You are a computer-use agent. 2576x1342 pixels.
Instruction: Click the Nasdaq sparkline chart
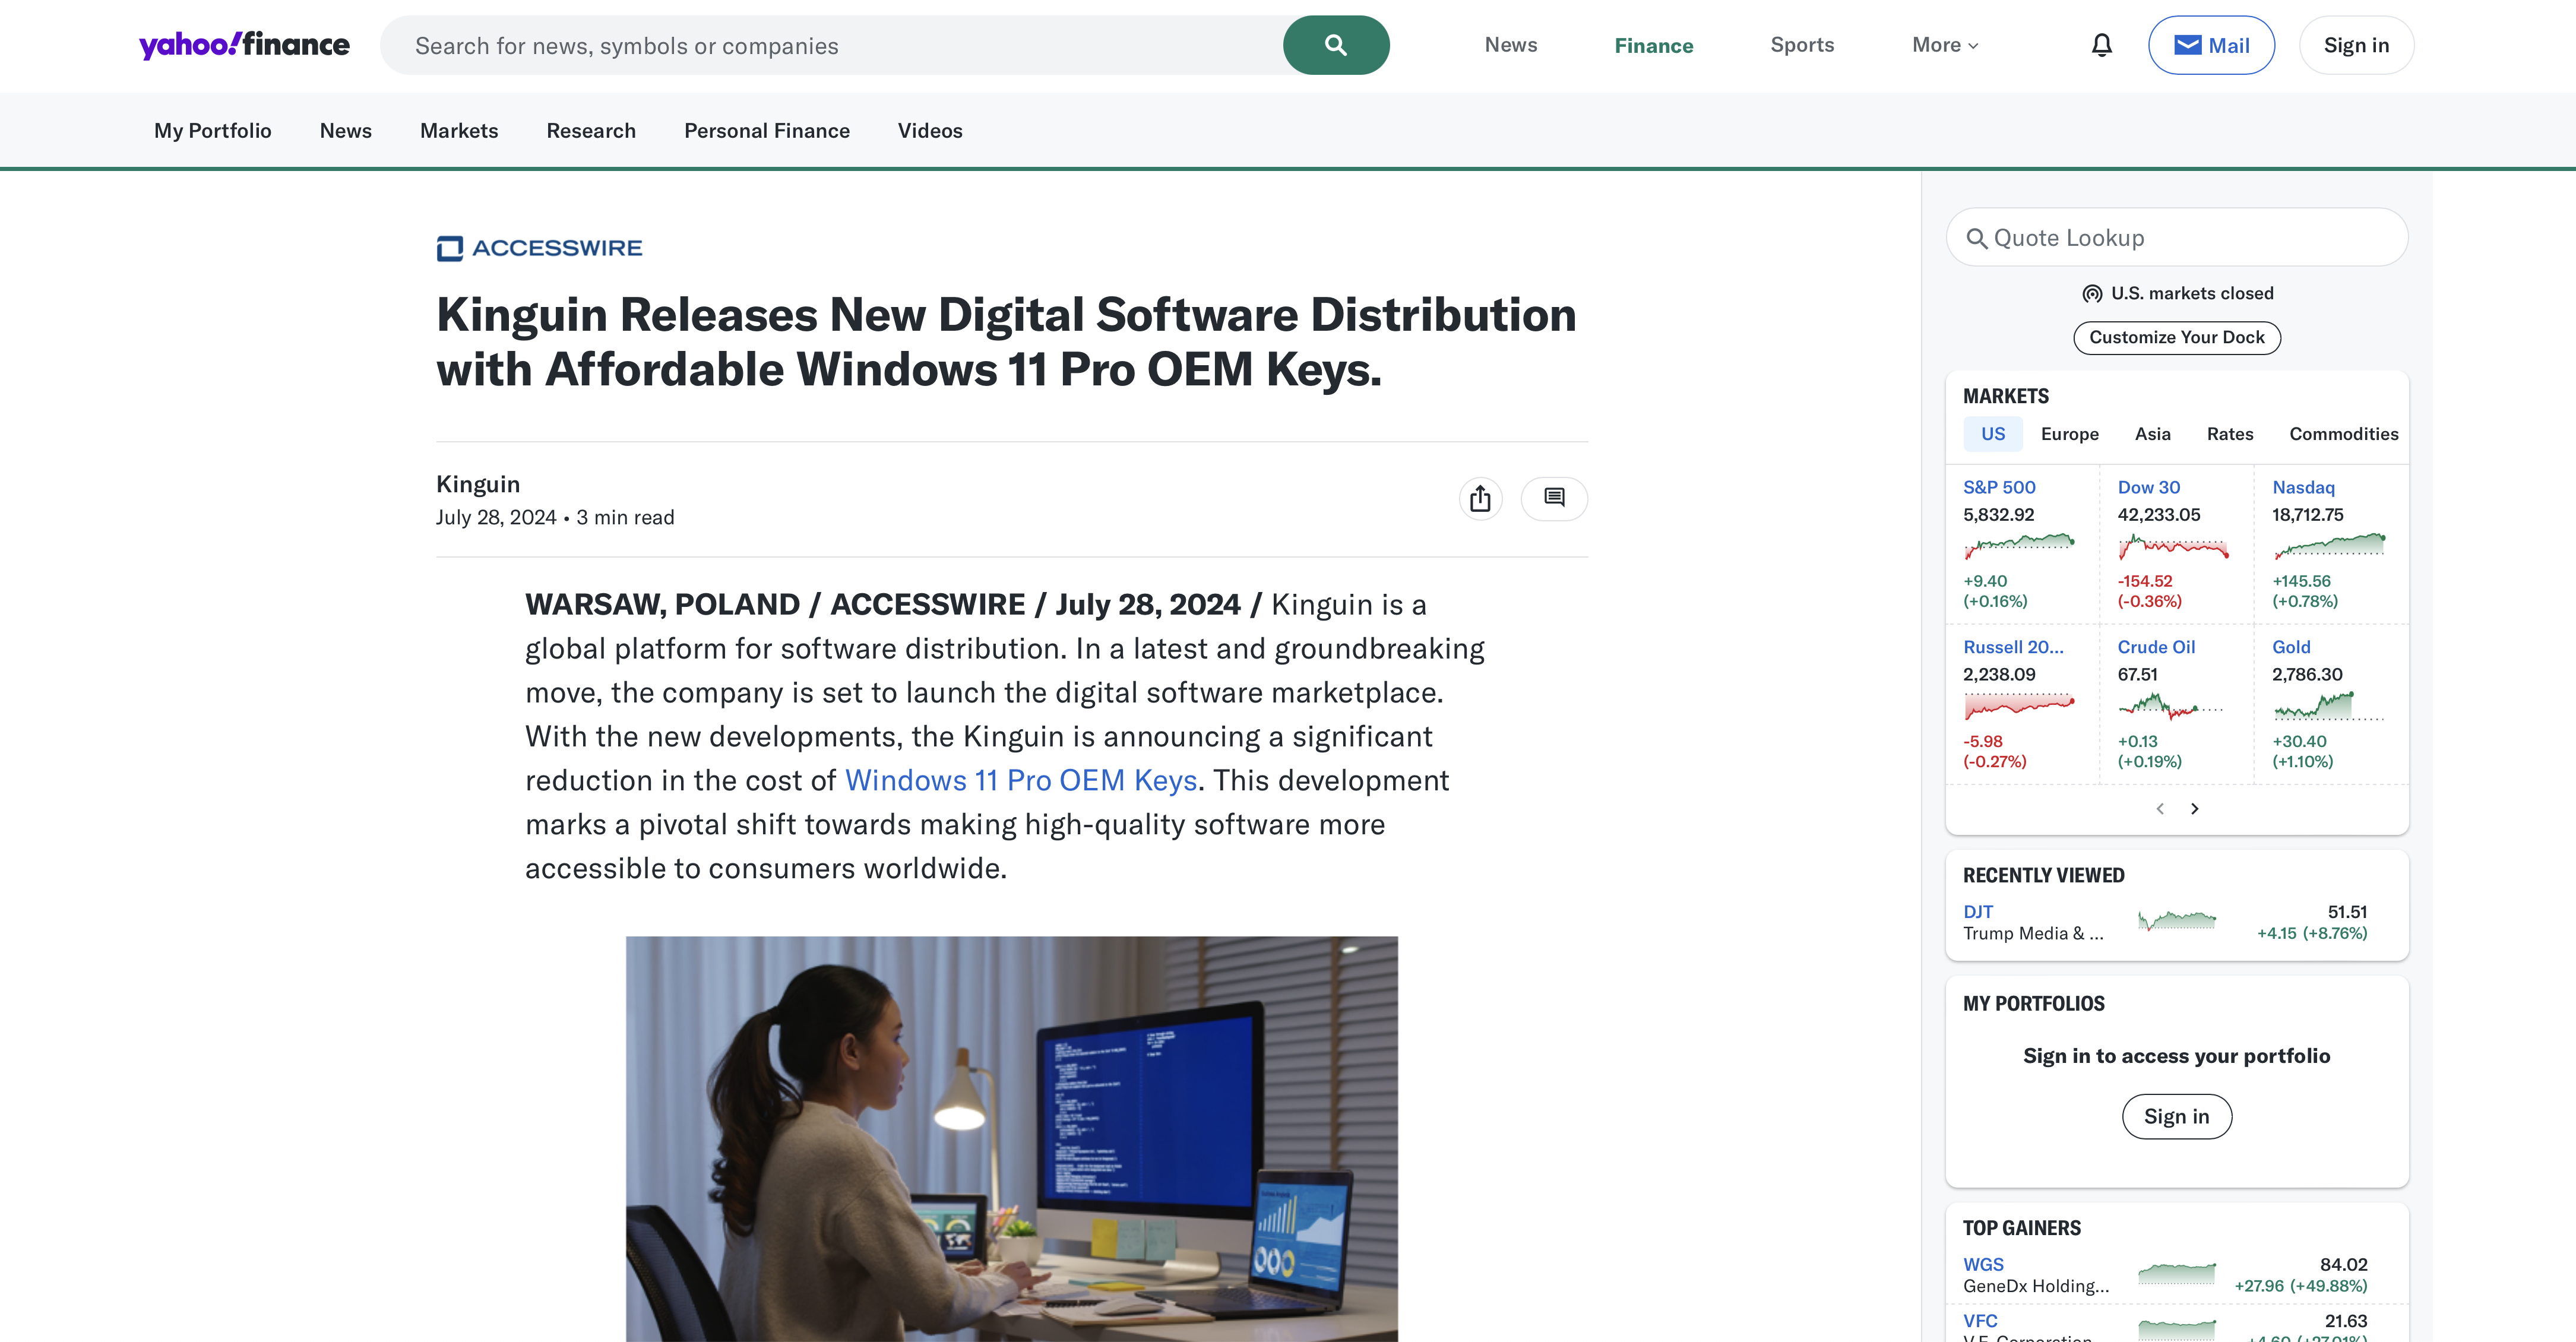coord(2329,546)
